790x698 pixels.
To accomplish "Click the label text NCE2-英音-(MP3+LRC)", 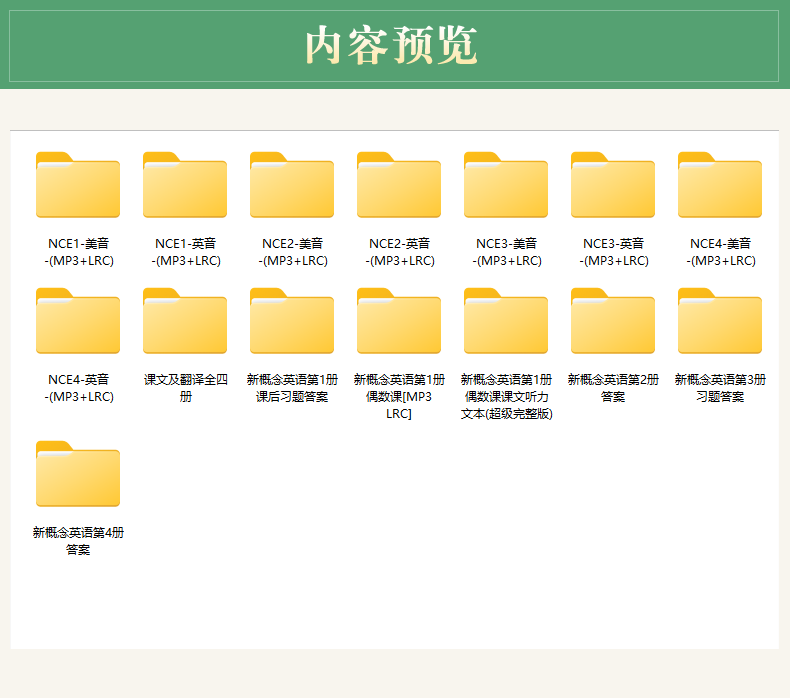I will click(400, 252).
